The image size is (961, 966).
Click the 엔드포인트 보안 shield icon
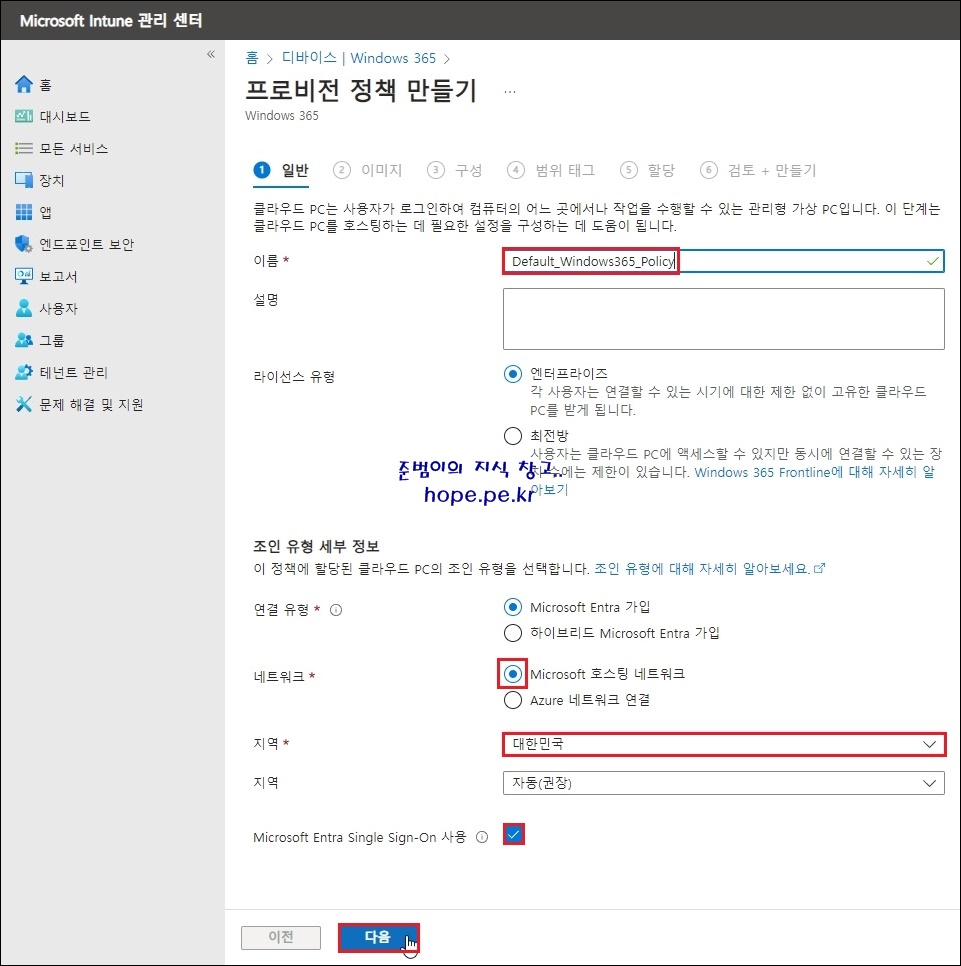(24, 245)
